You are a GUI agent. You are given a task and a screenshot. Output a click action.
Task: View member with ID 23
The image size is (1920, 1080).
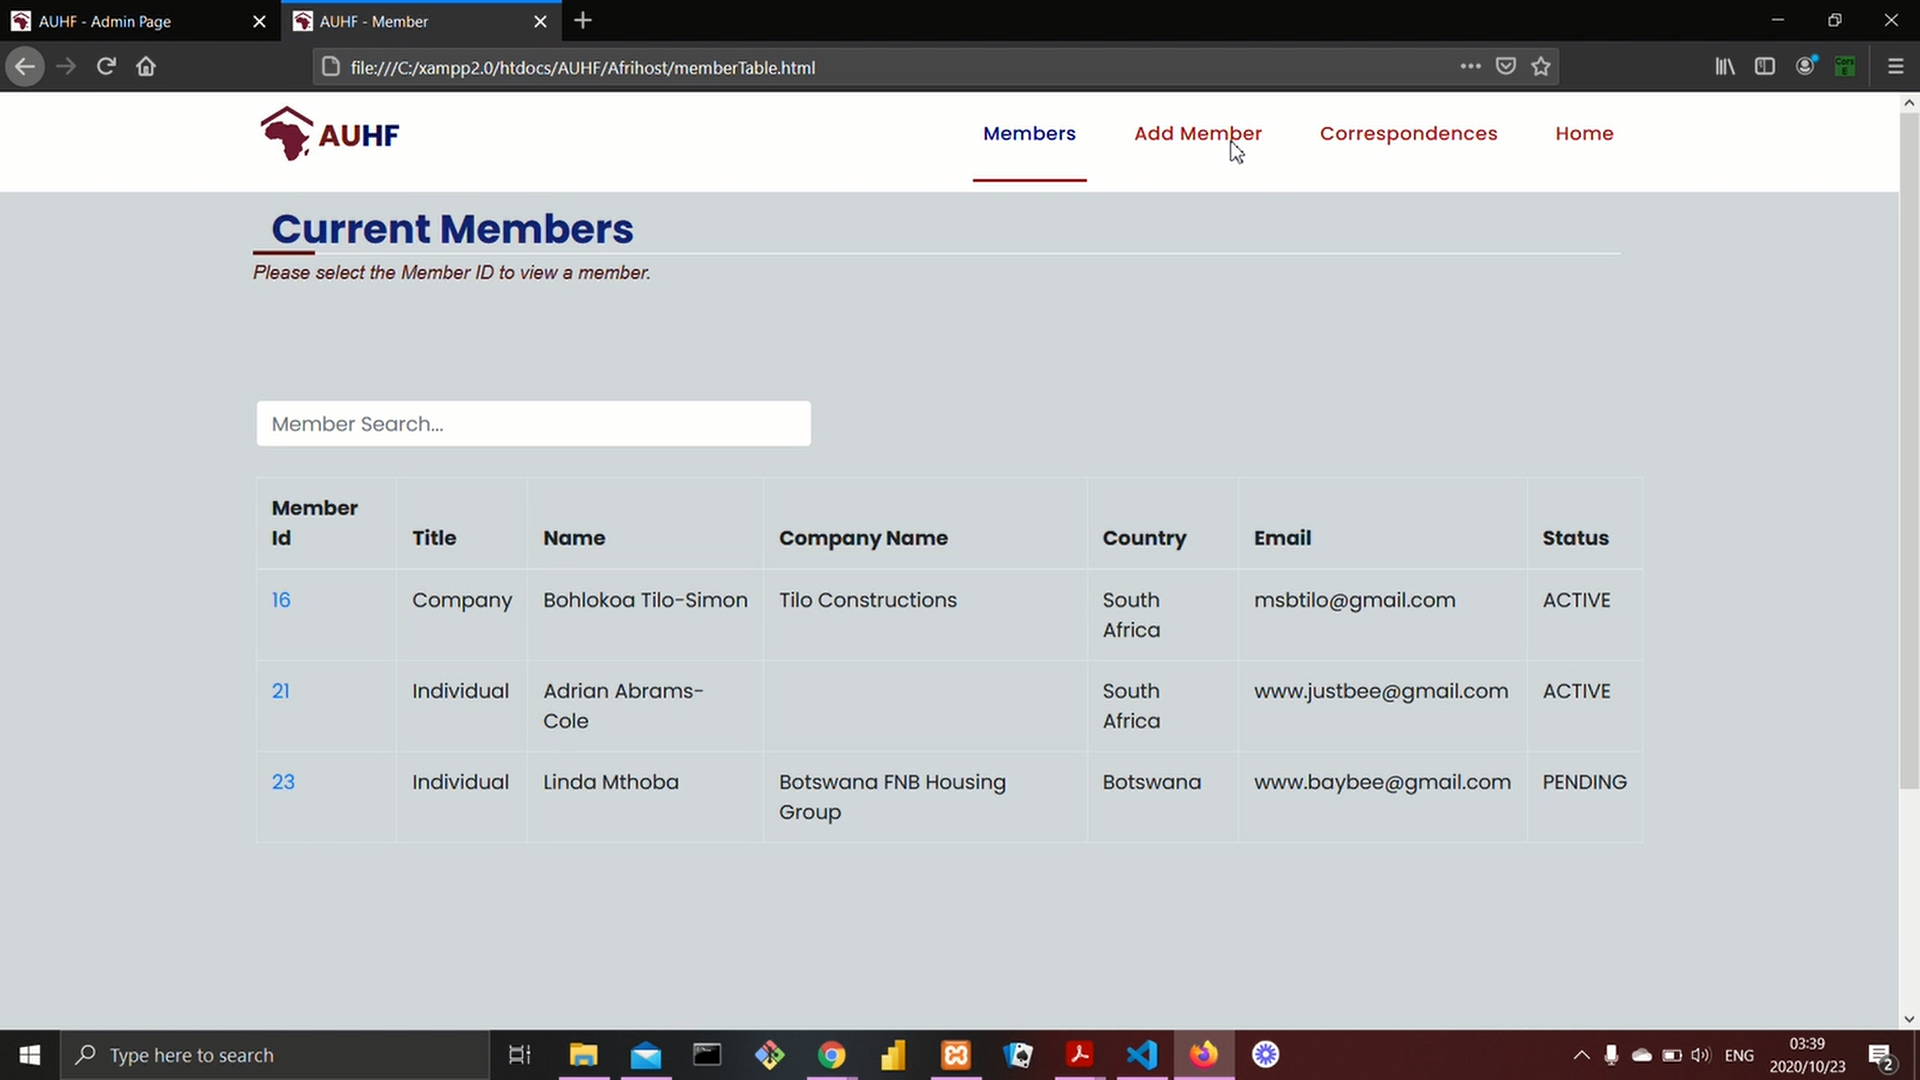point(283,782)
